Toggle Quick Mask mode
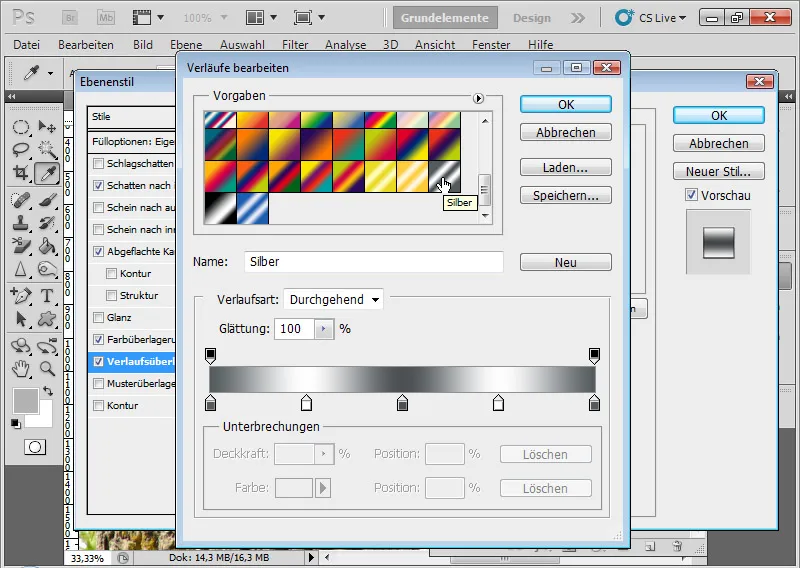This screenshot has width=800, height=568. [35, 448]
